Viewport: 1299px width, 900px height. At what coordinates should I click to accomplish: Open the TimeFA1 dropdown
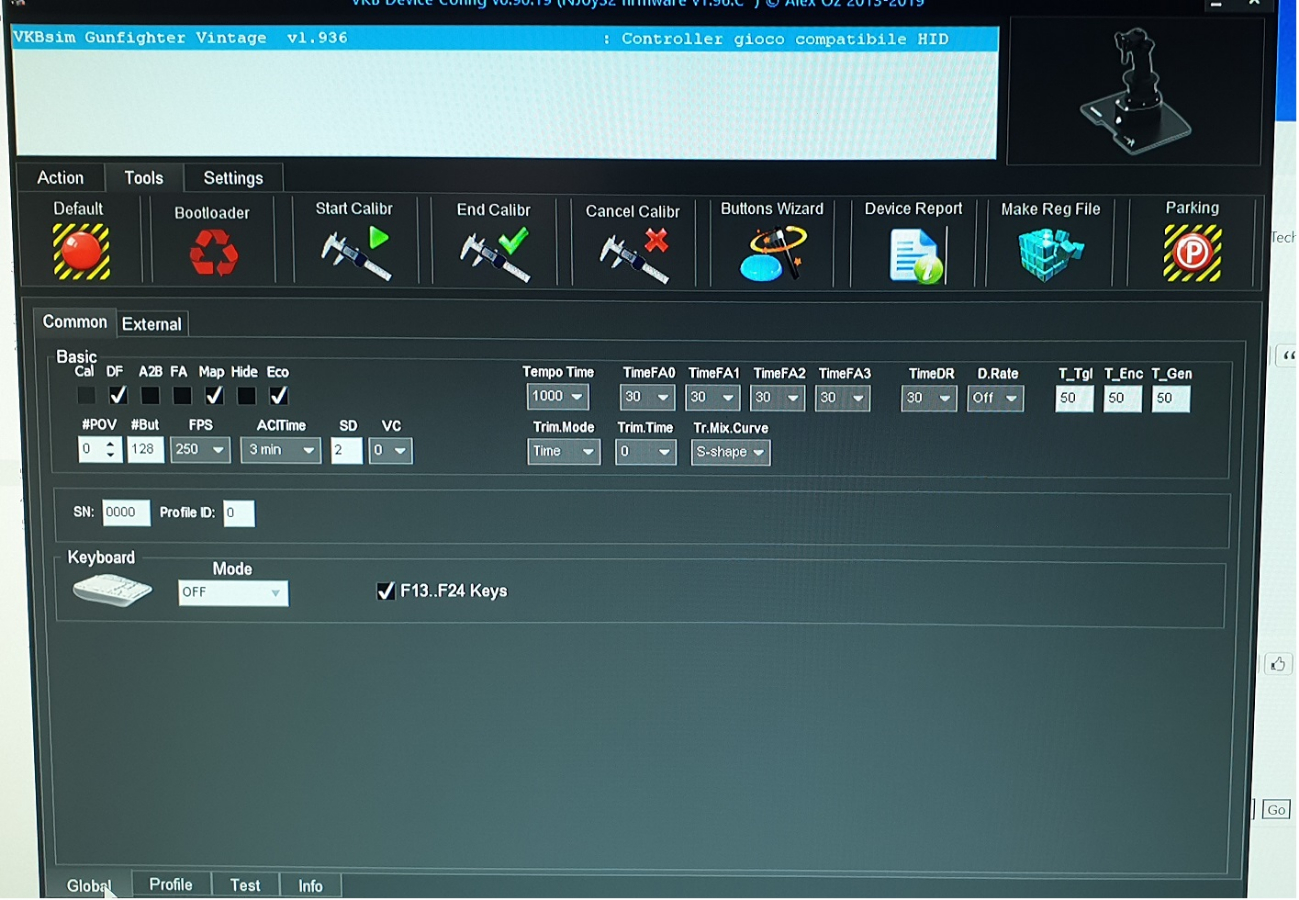point(713,398)
